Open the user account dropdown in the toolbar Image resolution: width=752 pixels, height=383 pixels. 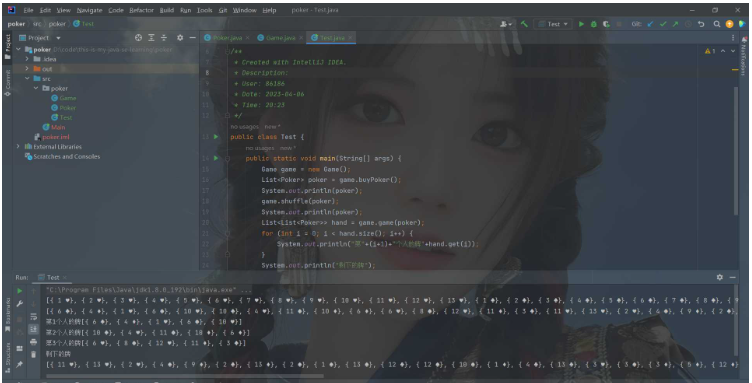click(506, 24)
